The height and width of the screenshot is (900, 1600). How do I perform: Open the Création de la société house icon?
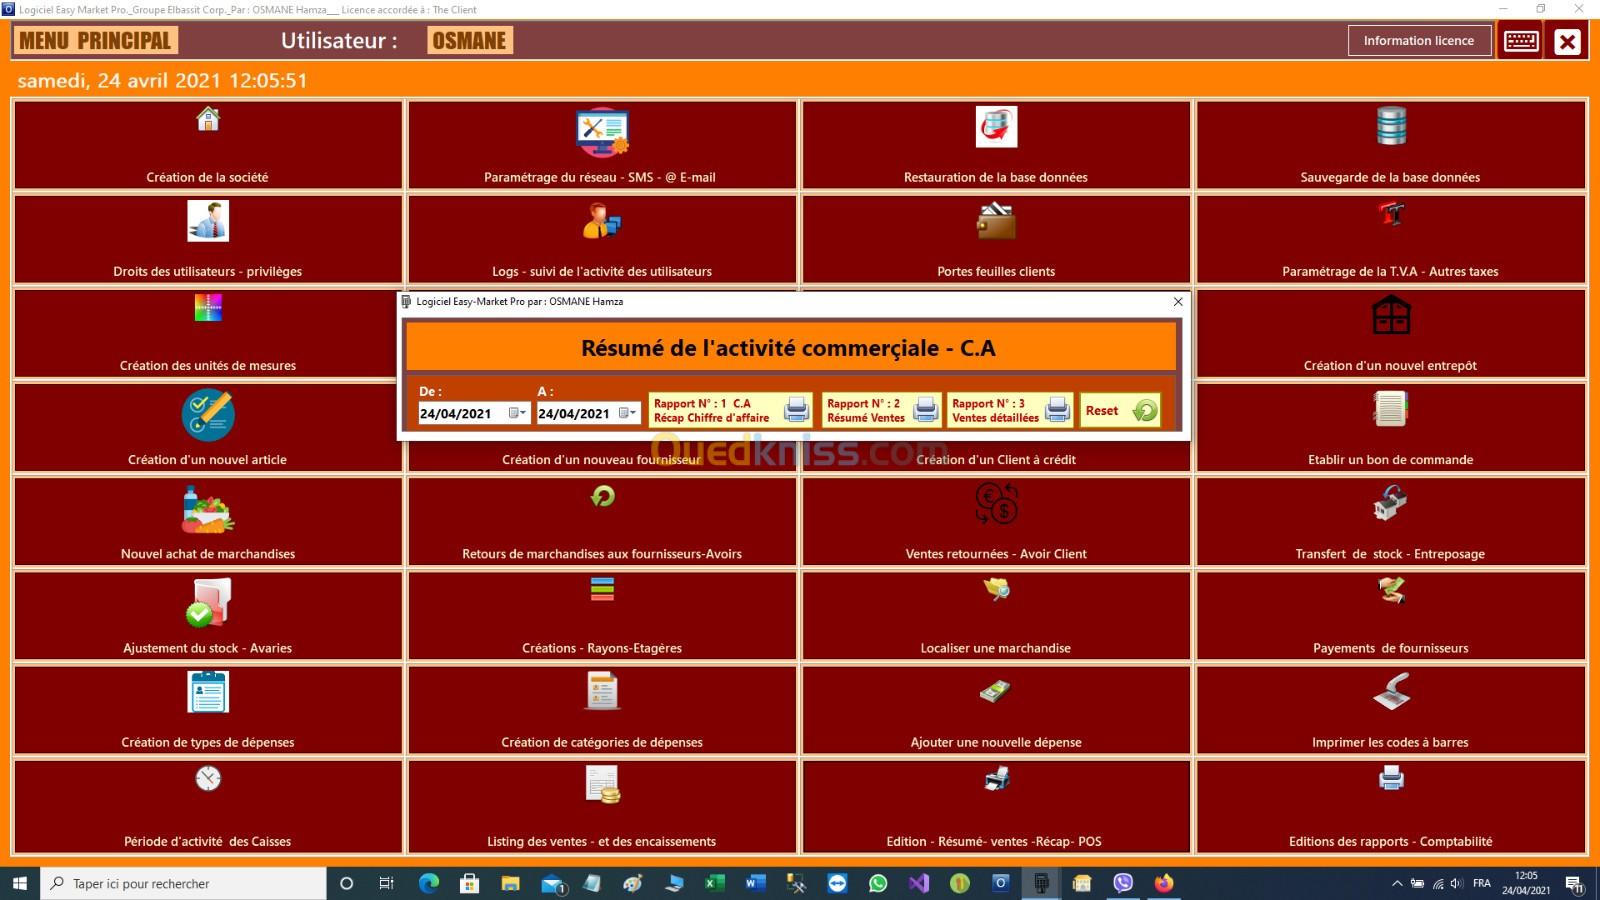208,120
